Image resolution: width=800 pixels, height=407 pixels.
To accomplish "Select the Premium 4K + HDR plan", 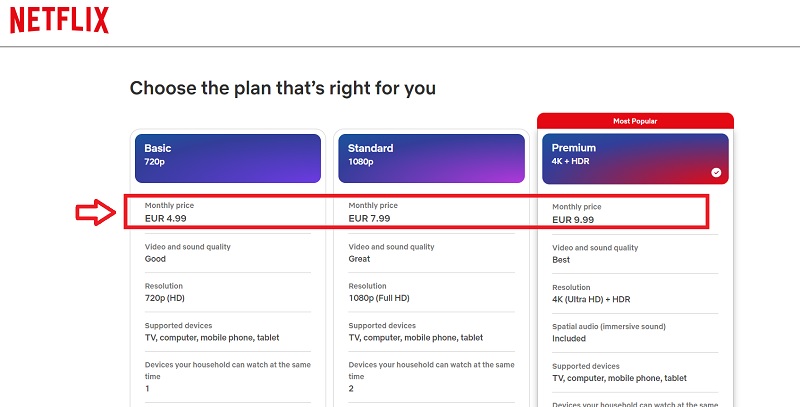I will (635, 159).
